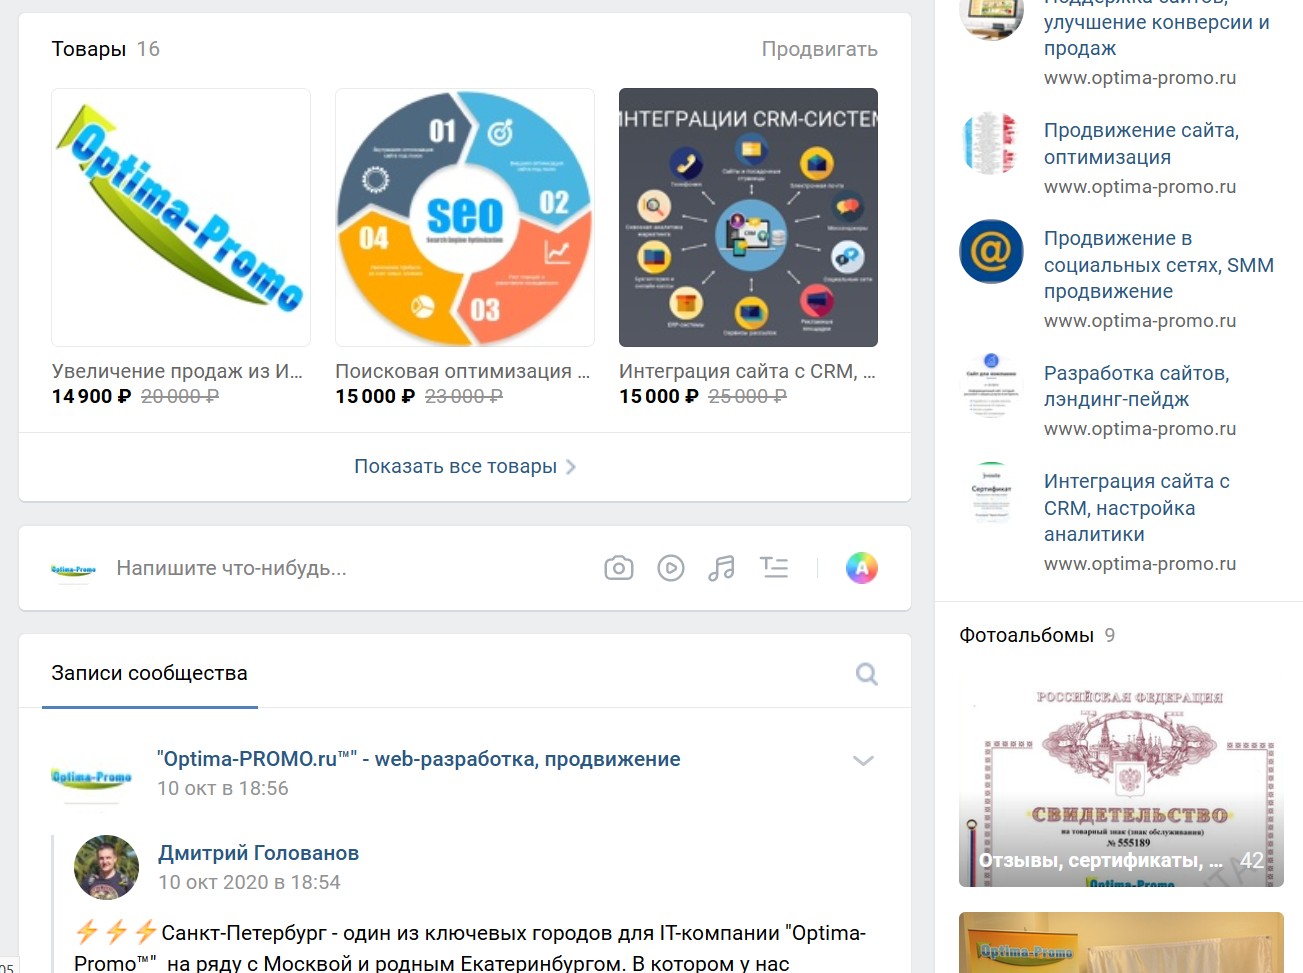Click the 'Напишите что-нибудь...' post field
Viewport: 1303px width, 973px height.
[232, 568]
